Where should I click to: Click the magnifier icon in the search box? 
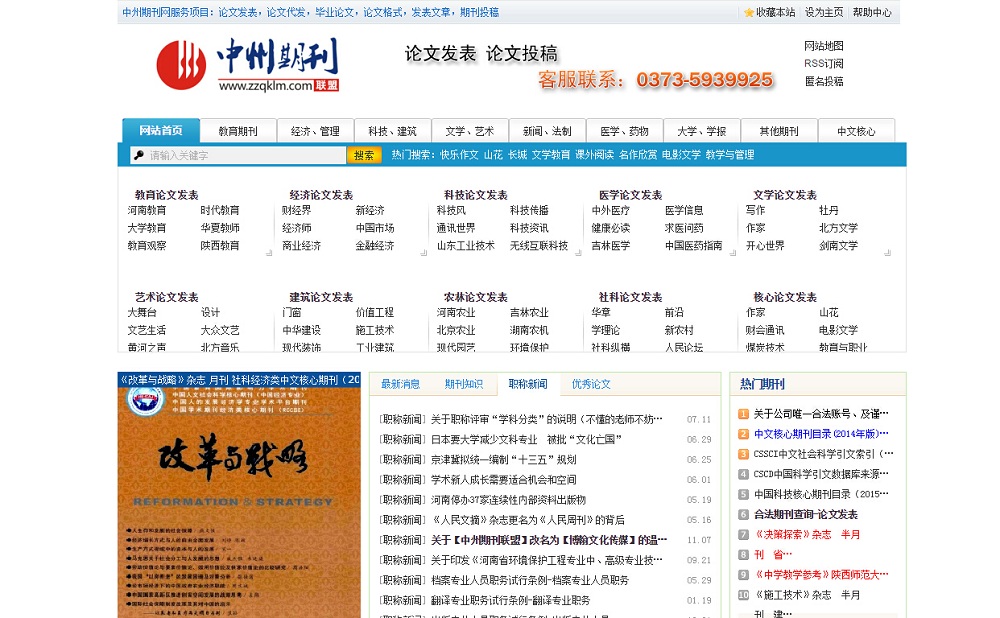(x=139, y=155)
